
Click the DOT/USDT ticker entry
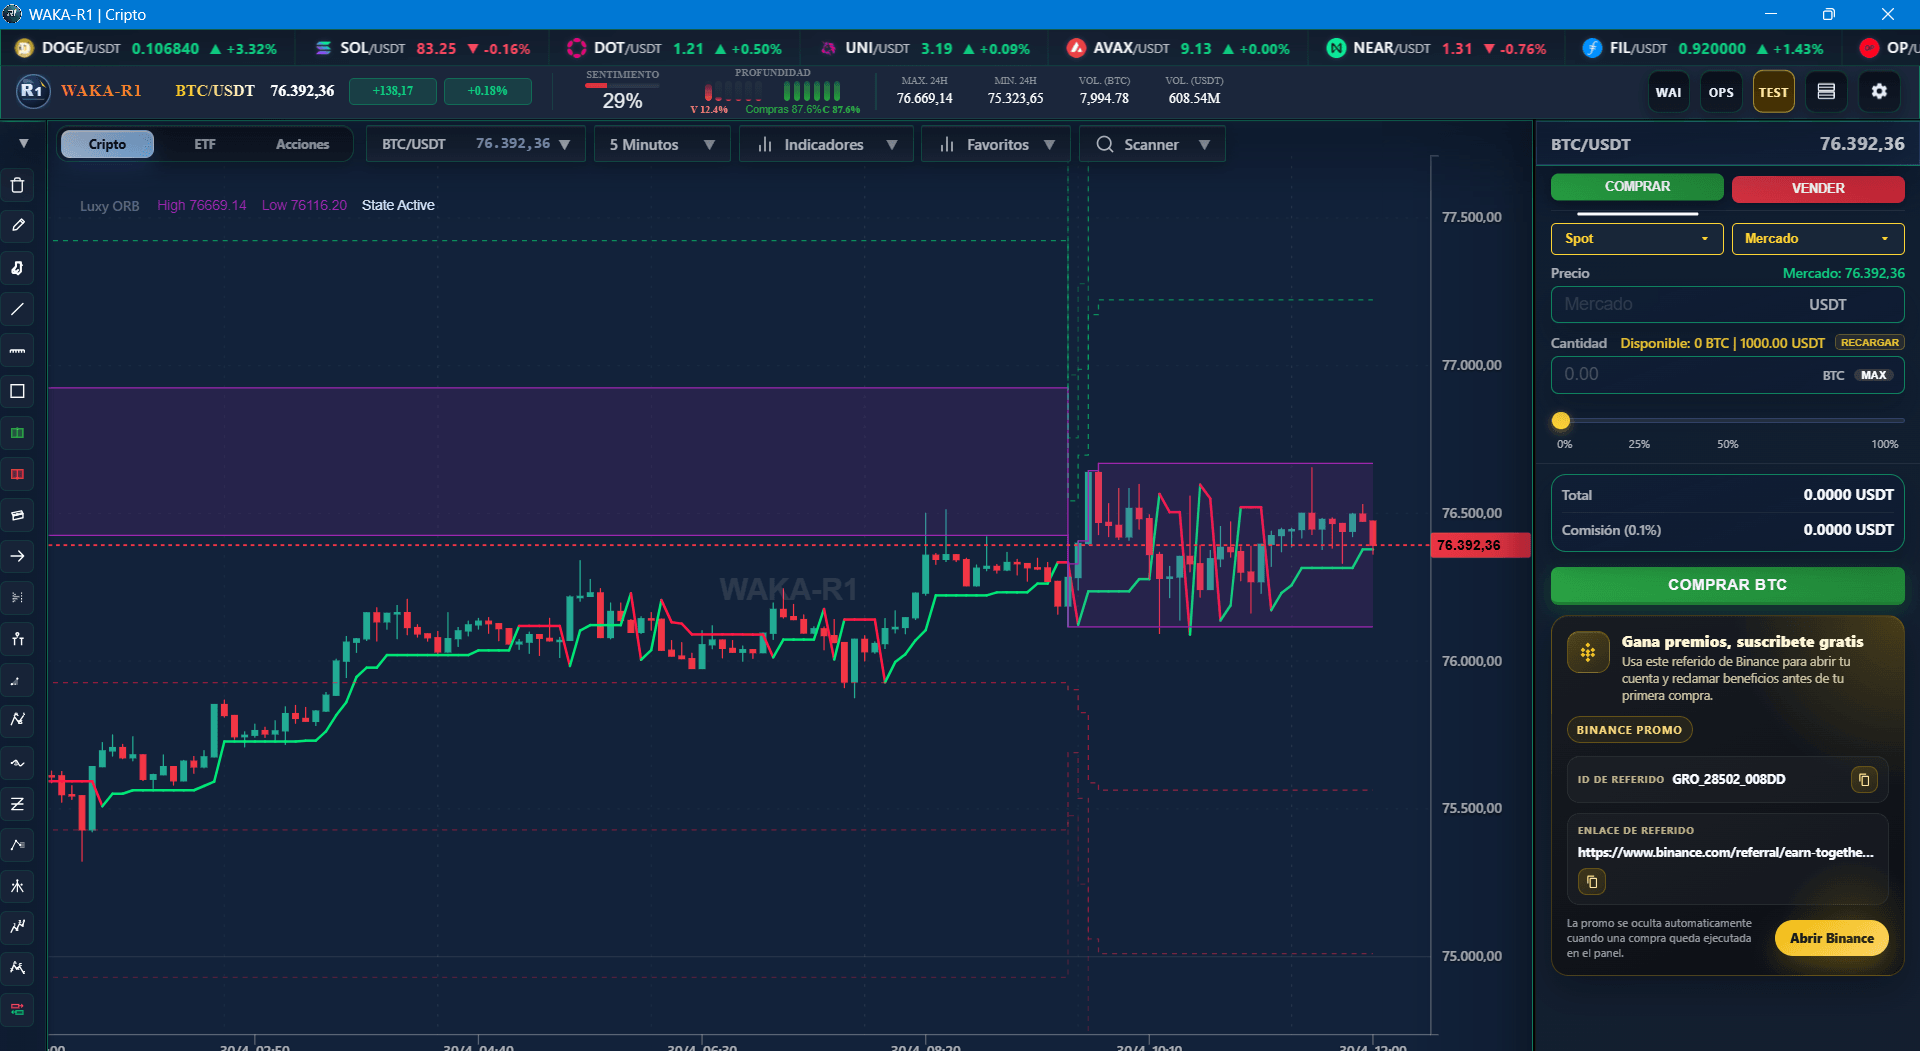pos(674,48)
